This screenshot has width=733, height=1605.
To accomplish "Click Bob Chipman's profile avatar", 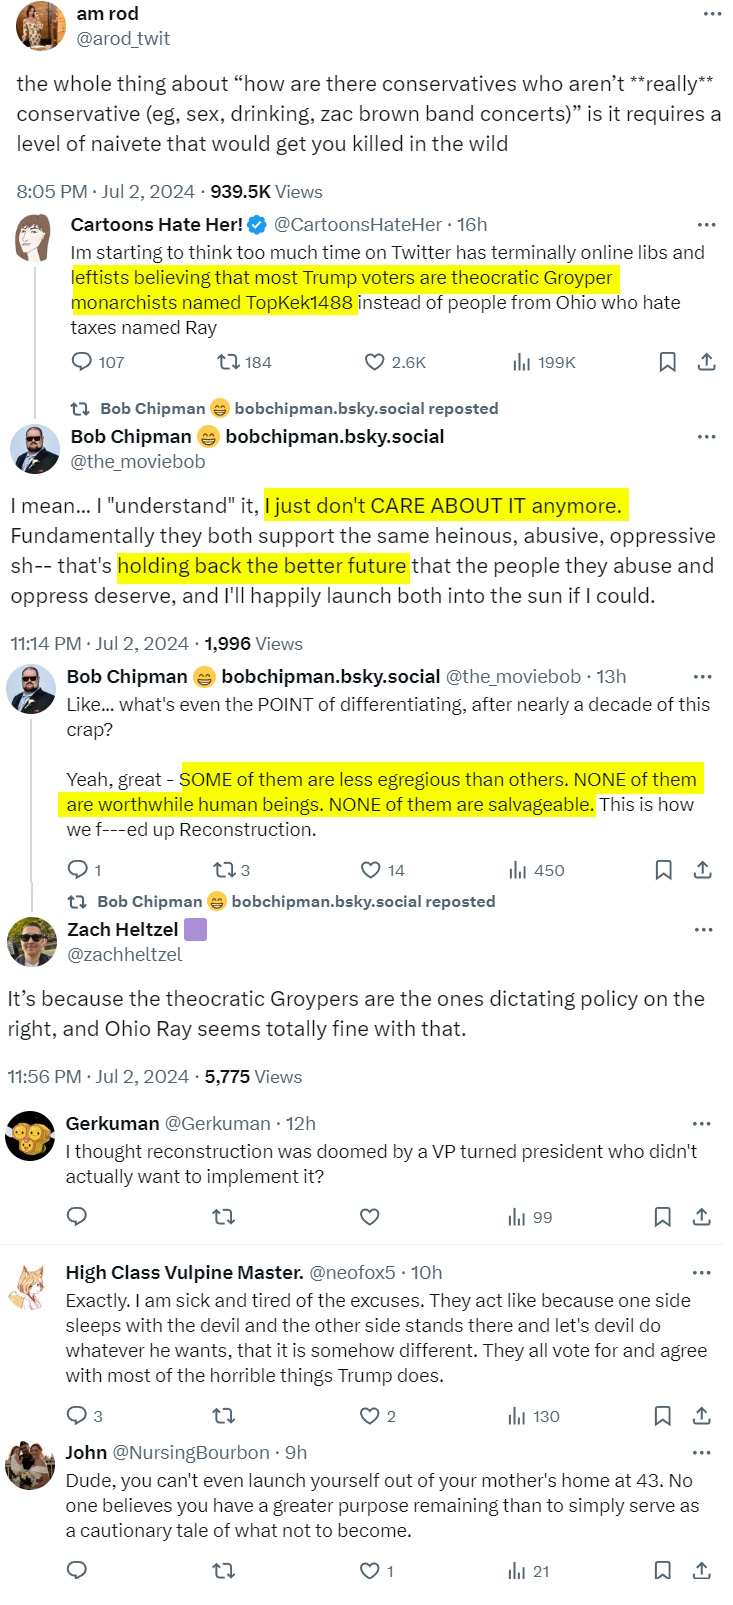I will point(35,449).
